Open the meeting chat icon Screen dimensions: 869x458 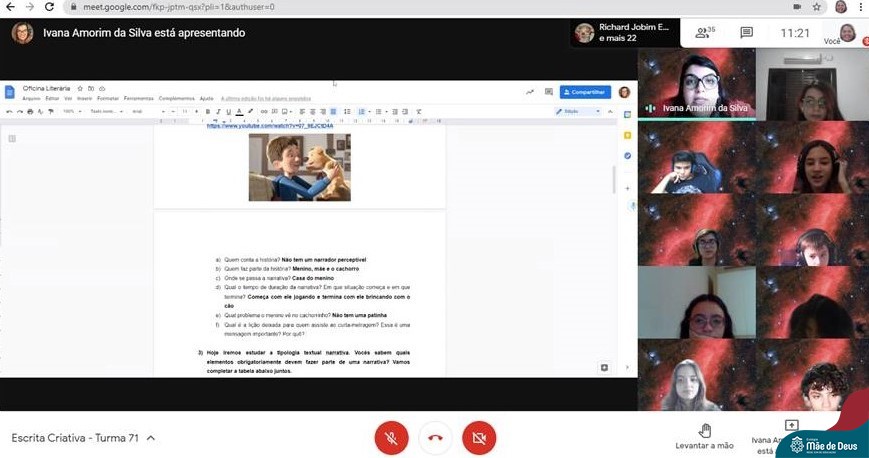(746, 33)
